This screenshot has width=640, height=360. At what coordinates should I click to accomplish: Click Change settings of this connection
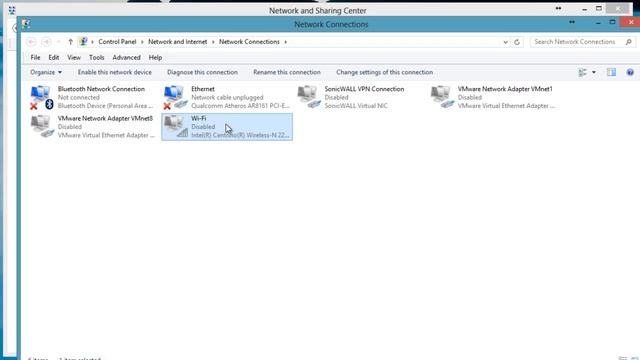click(x=384, y=72)
